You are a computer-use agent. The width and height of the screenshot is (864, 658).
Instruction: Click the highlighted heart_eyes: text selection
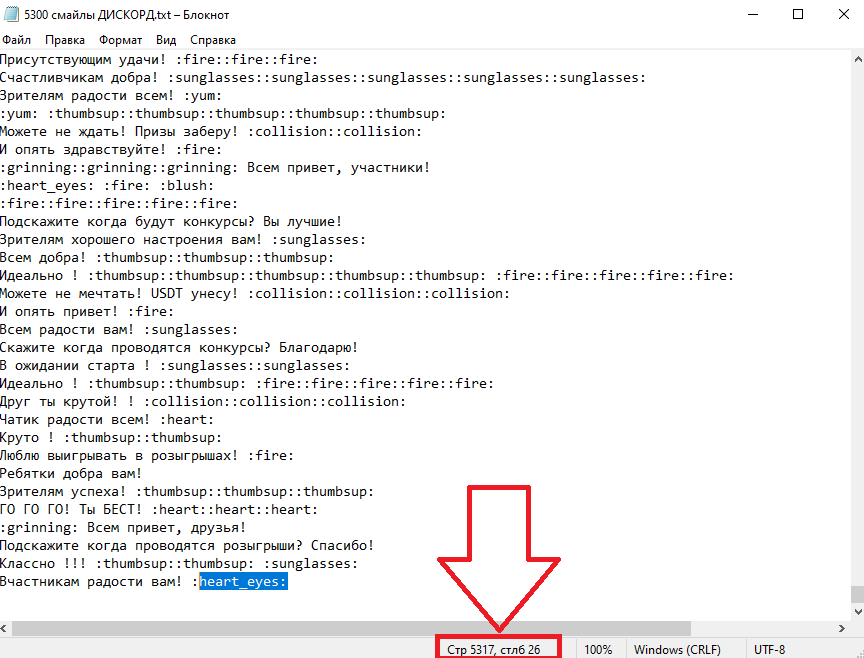coord(244,581)
